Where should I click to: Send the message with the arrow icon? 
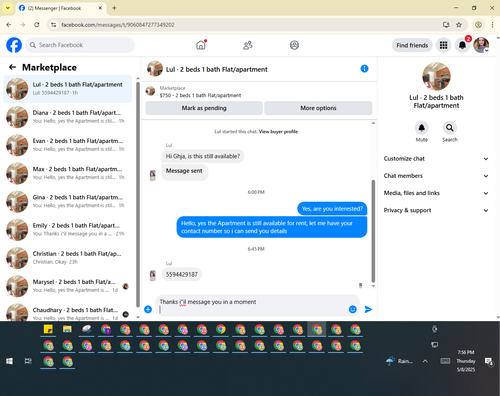pyautogui.click(x=368, y=309)
